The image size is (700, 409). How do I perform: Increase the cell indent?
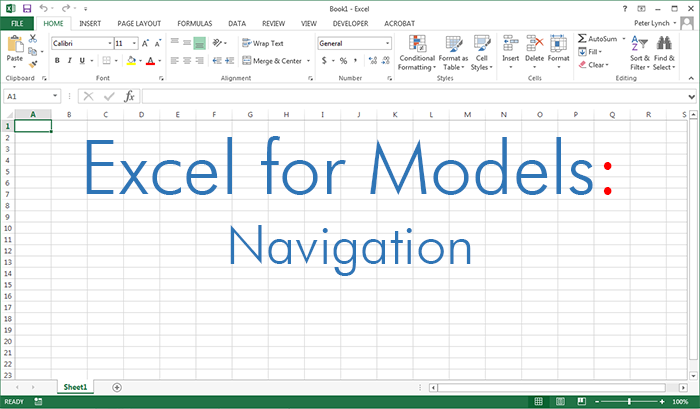(x=229, y=60)
